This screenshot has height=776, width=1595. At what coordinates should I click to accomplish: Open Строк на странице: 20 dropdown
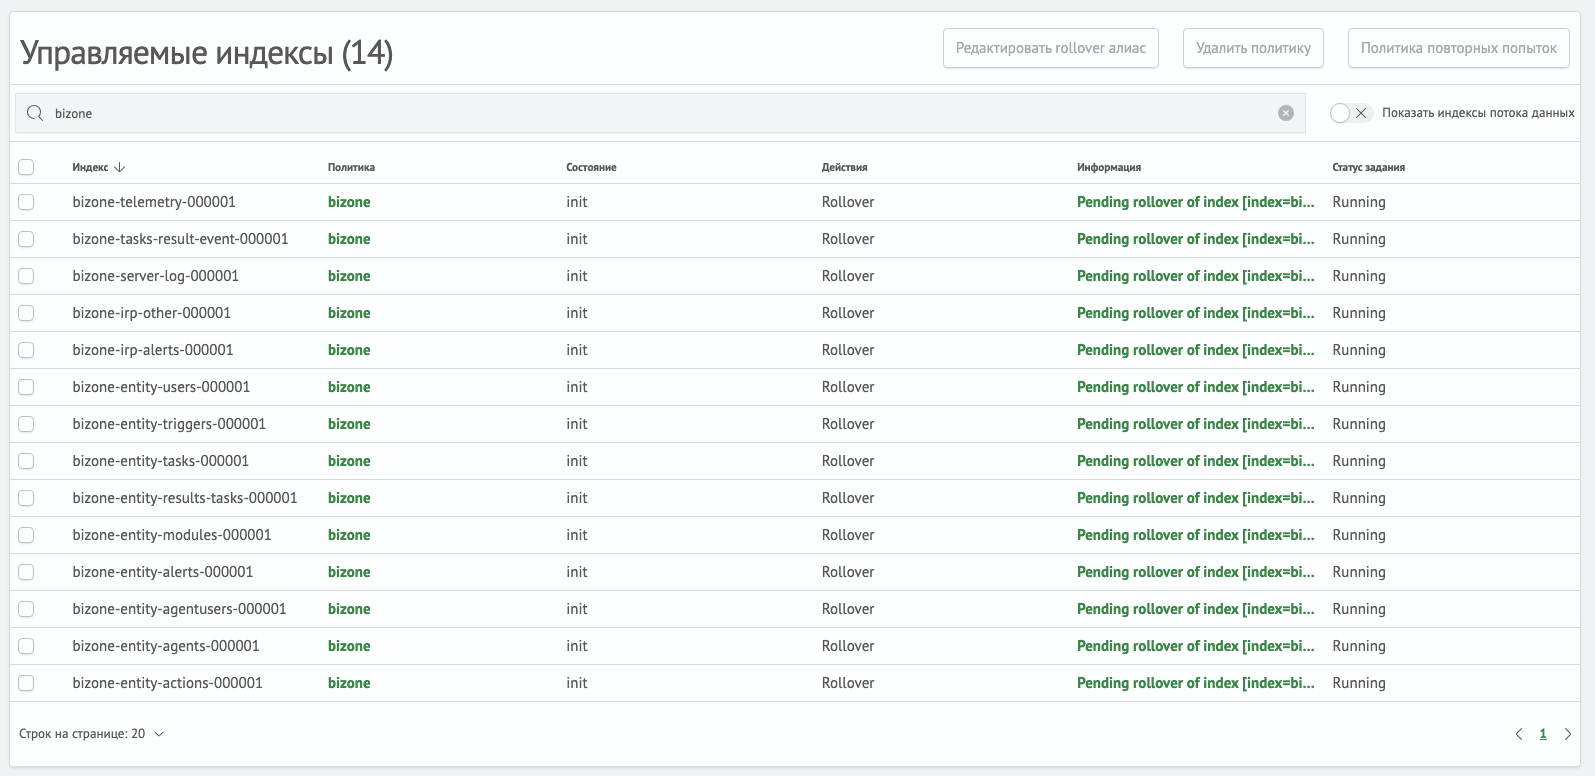(91, 734)
